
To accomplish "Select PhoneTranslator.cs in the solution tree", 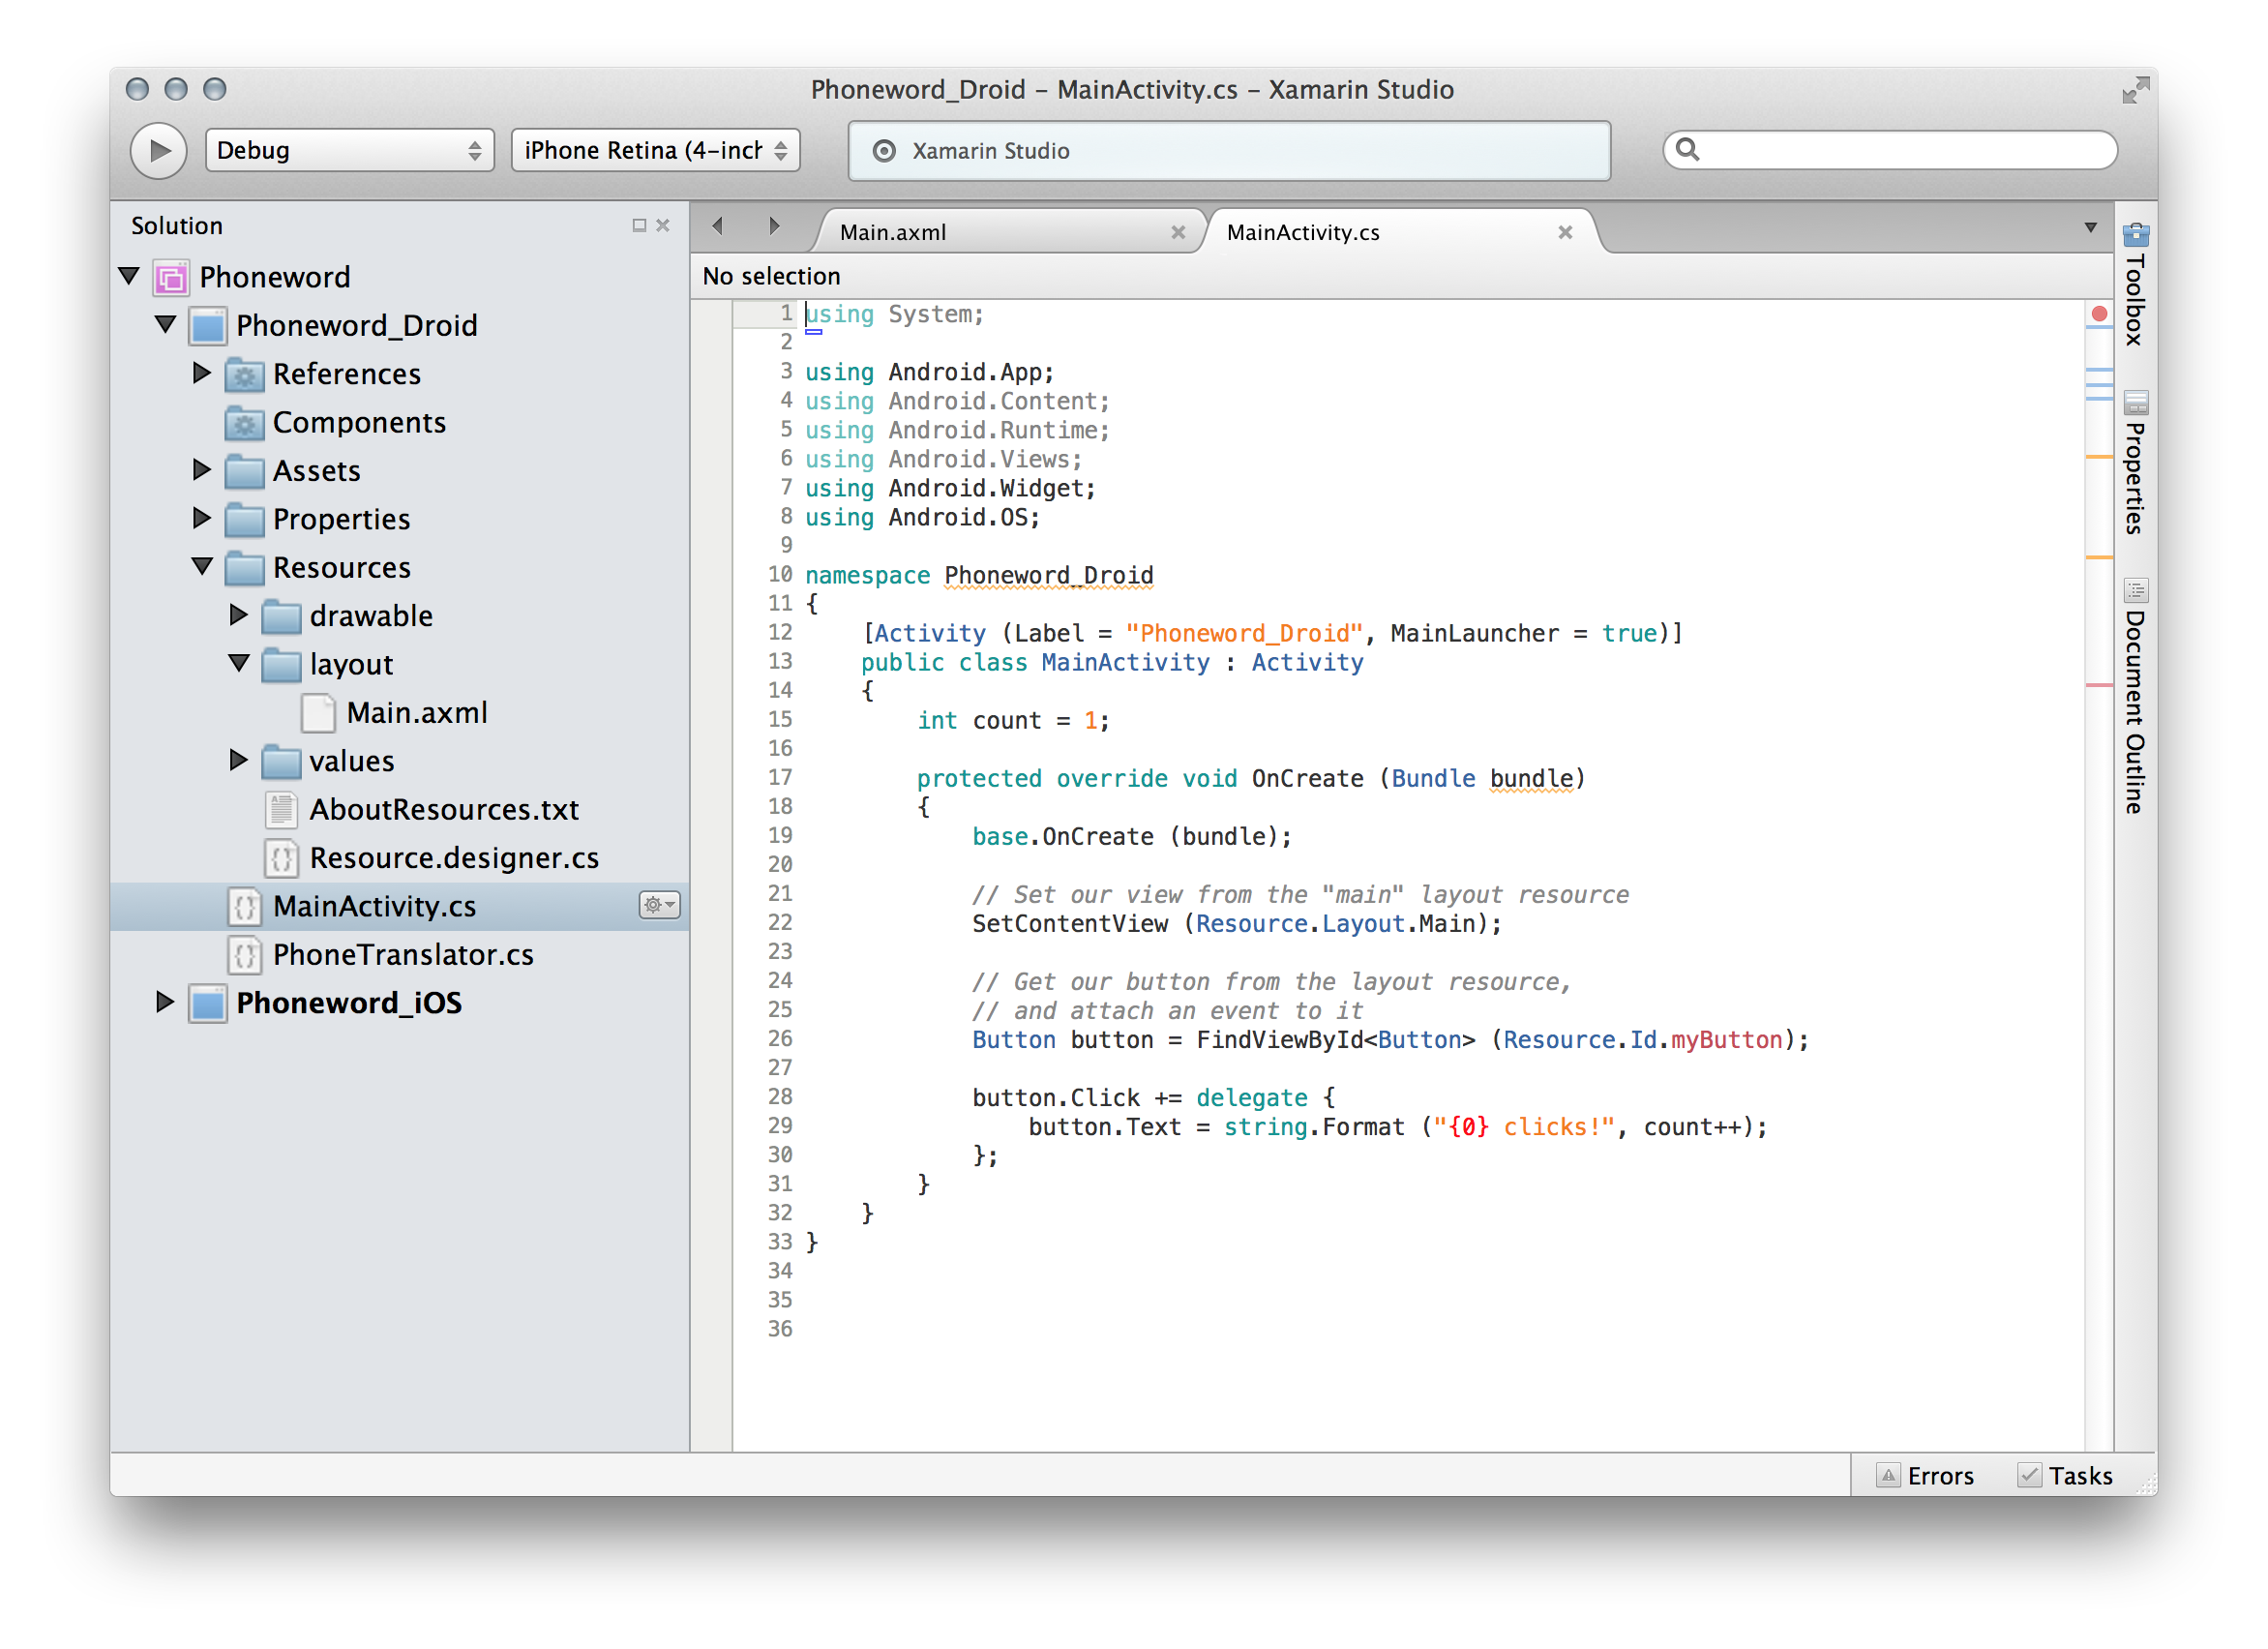I will coord(402,955).
